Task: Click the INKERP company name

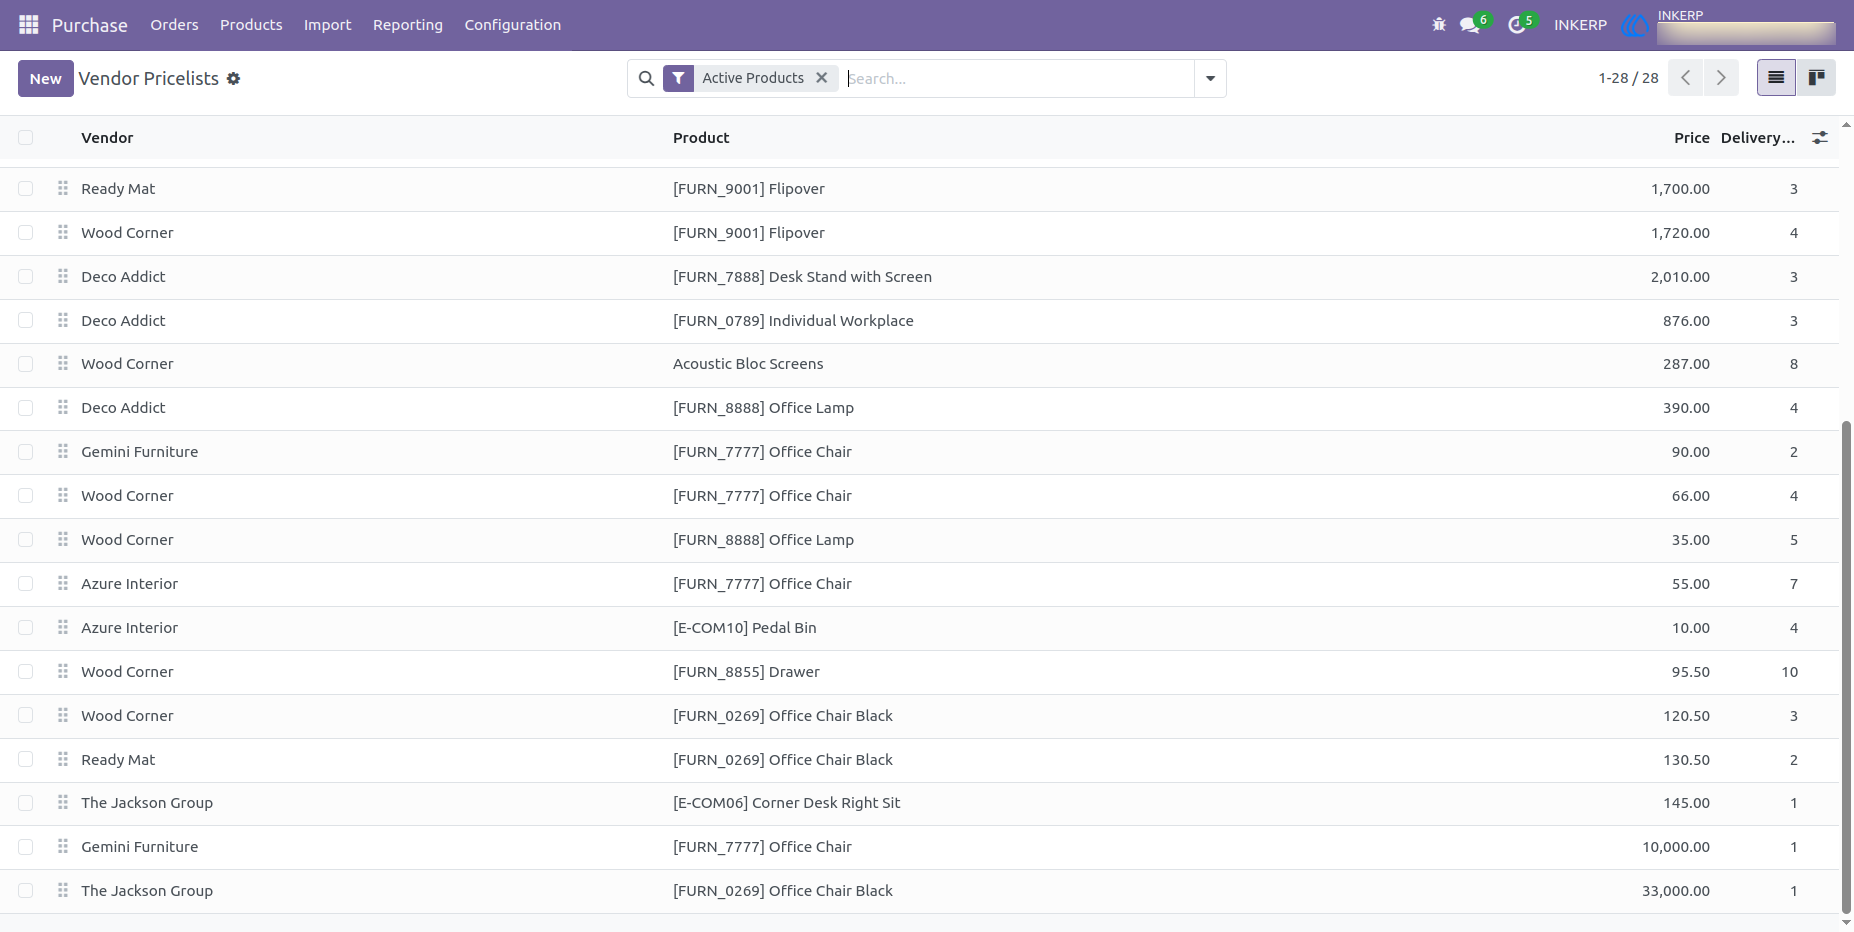Action: 1580,25
